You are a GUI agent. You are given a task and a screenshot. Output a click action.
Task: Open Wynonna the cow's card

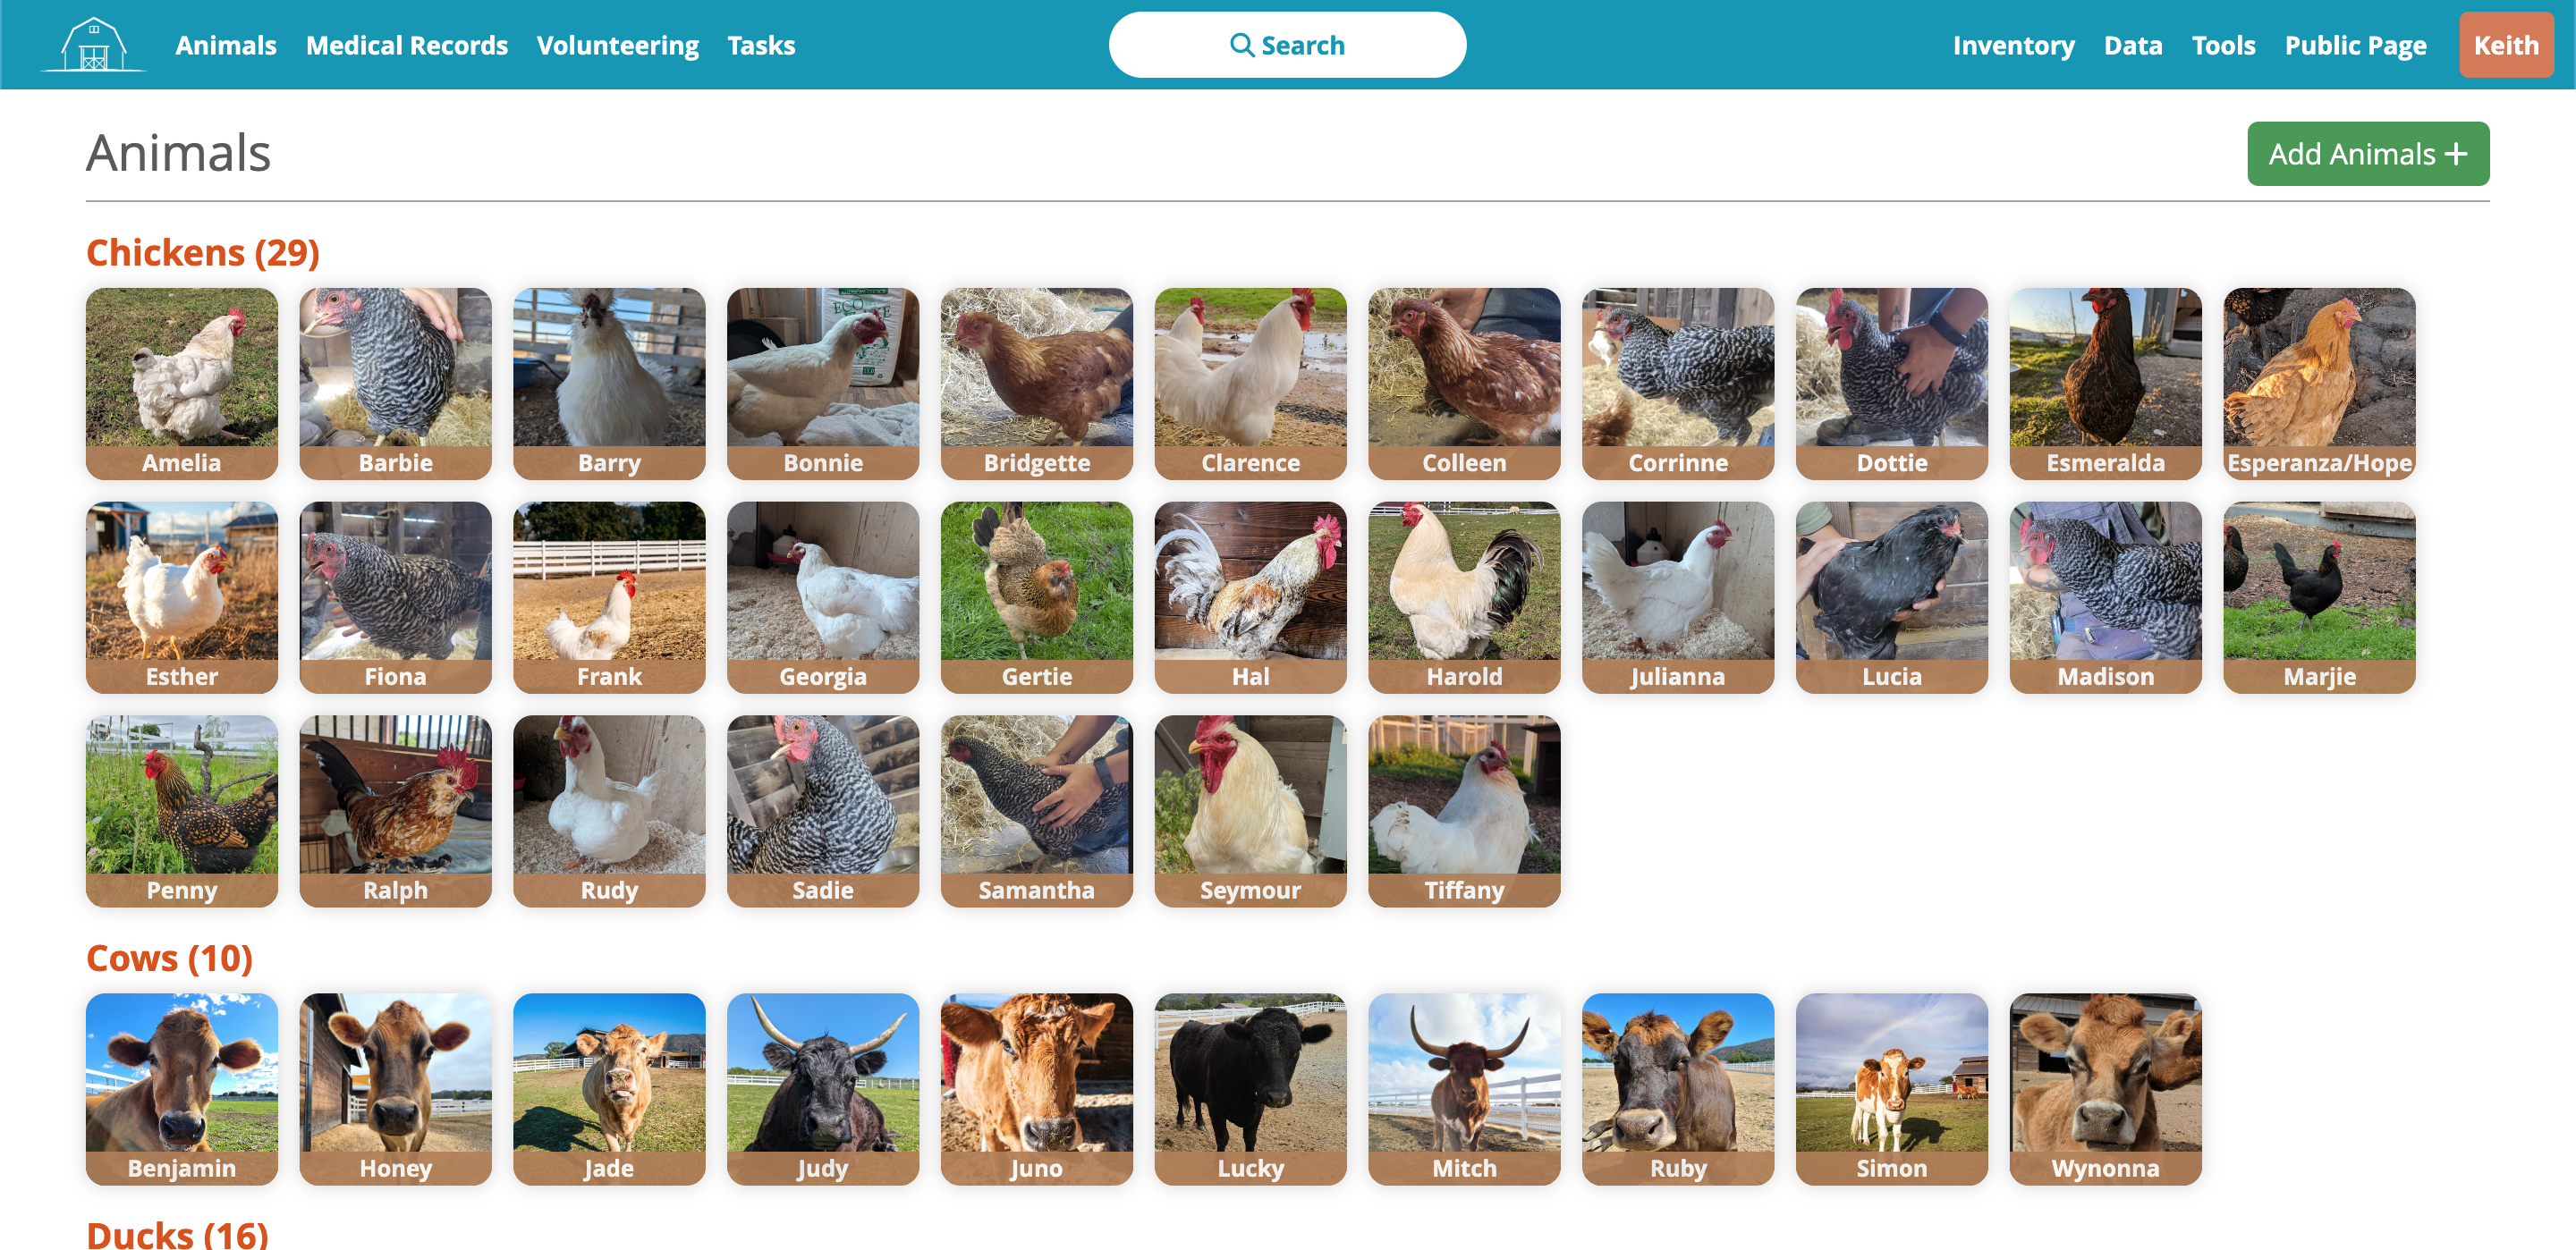2105,1089
